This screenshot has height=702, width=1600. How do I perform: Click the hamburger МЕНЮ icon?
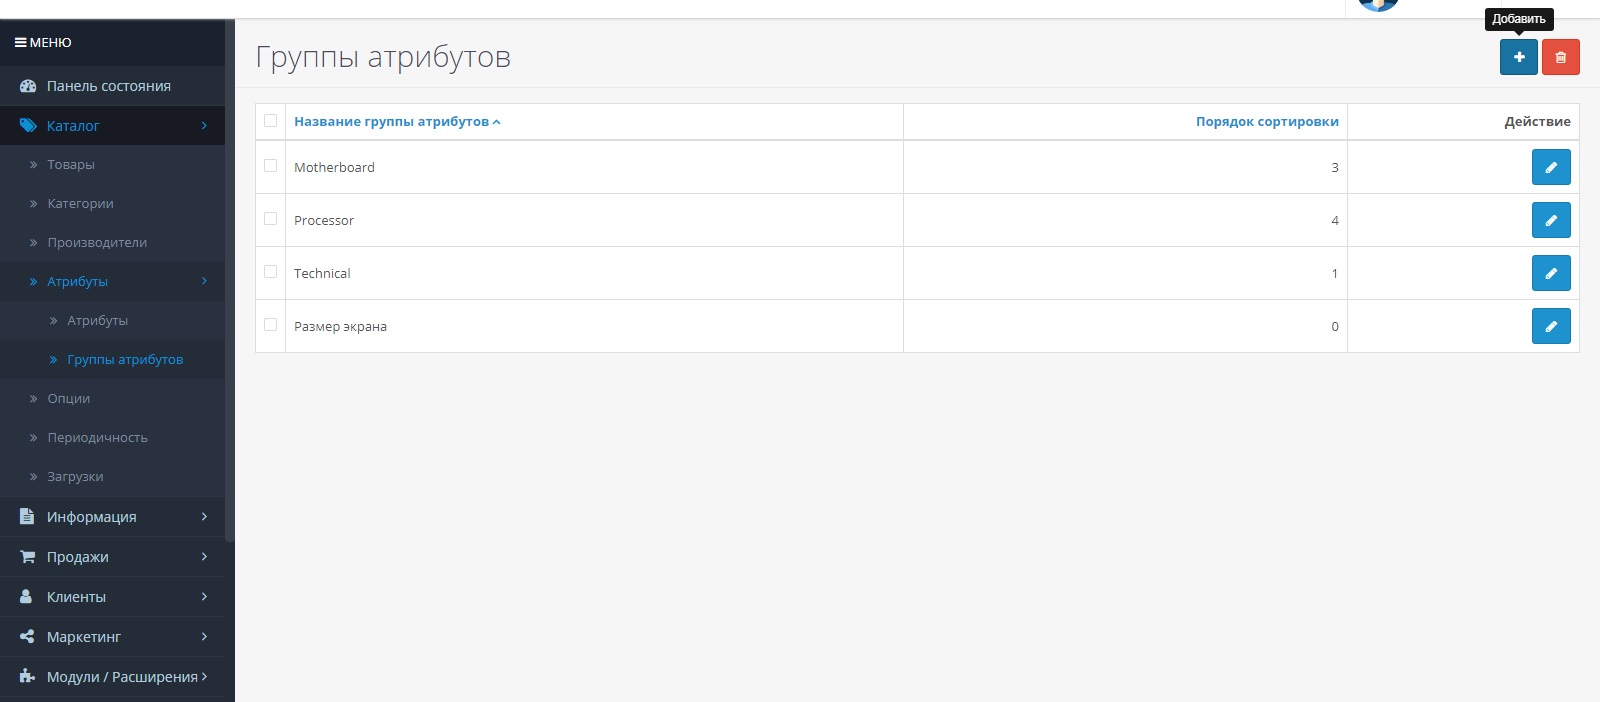coord(20,43)
